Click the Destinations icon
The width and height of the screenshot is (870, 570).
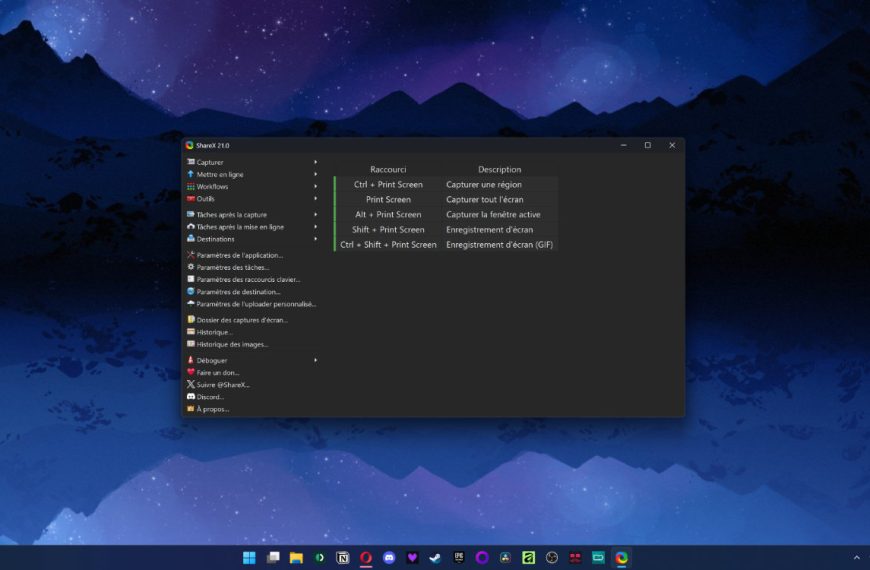pos(191,239)
